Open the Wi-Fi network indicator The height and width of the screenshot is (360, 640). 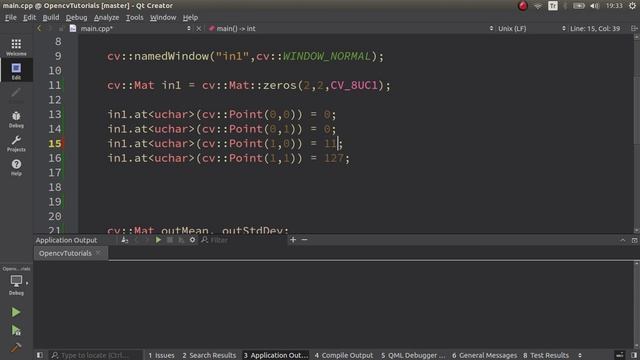[538, 6]
